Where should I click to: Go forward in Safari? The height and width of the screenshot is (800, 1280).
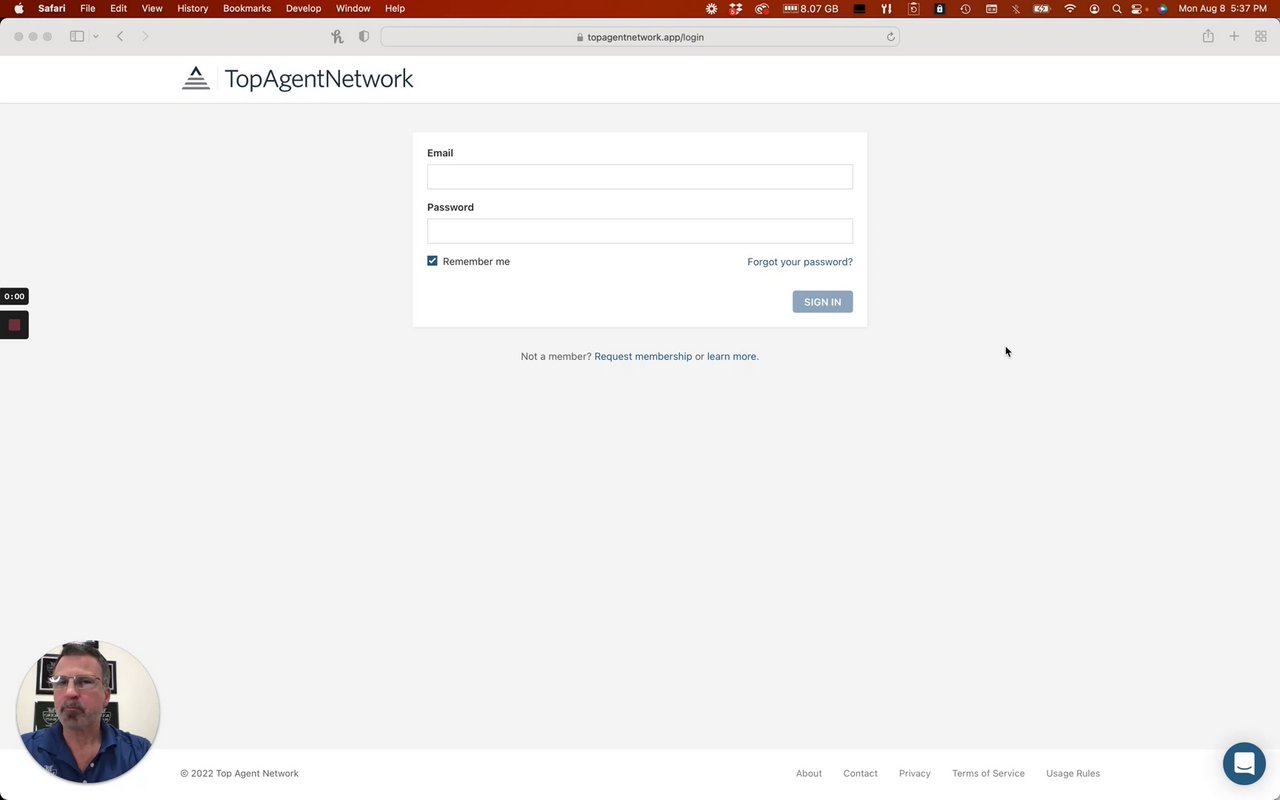(145, 37)
